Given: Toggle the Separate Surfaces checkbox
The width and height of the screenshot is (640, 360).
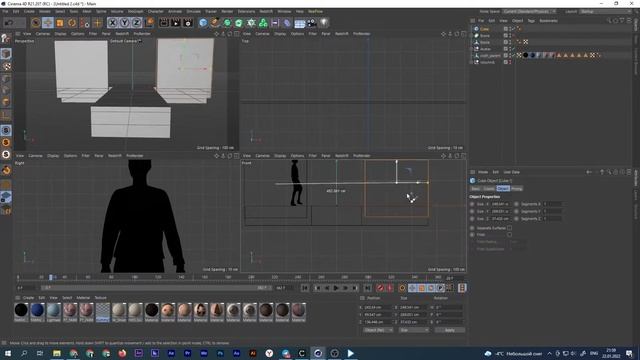Looking at the screenshot, I should click(509, 228).
